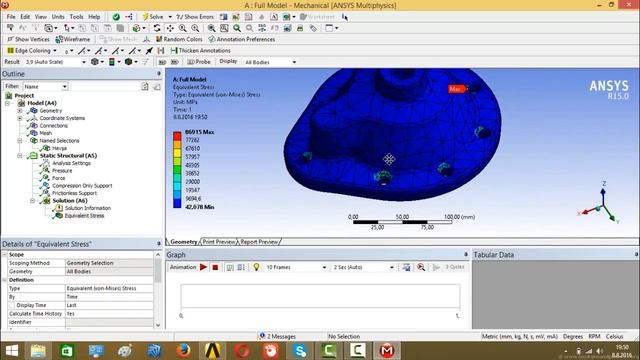Viewport: 640px width, 360px height.
Task: Click the printer icon in the toolbar
Action: (300, 28)
